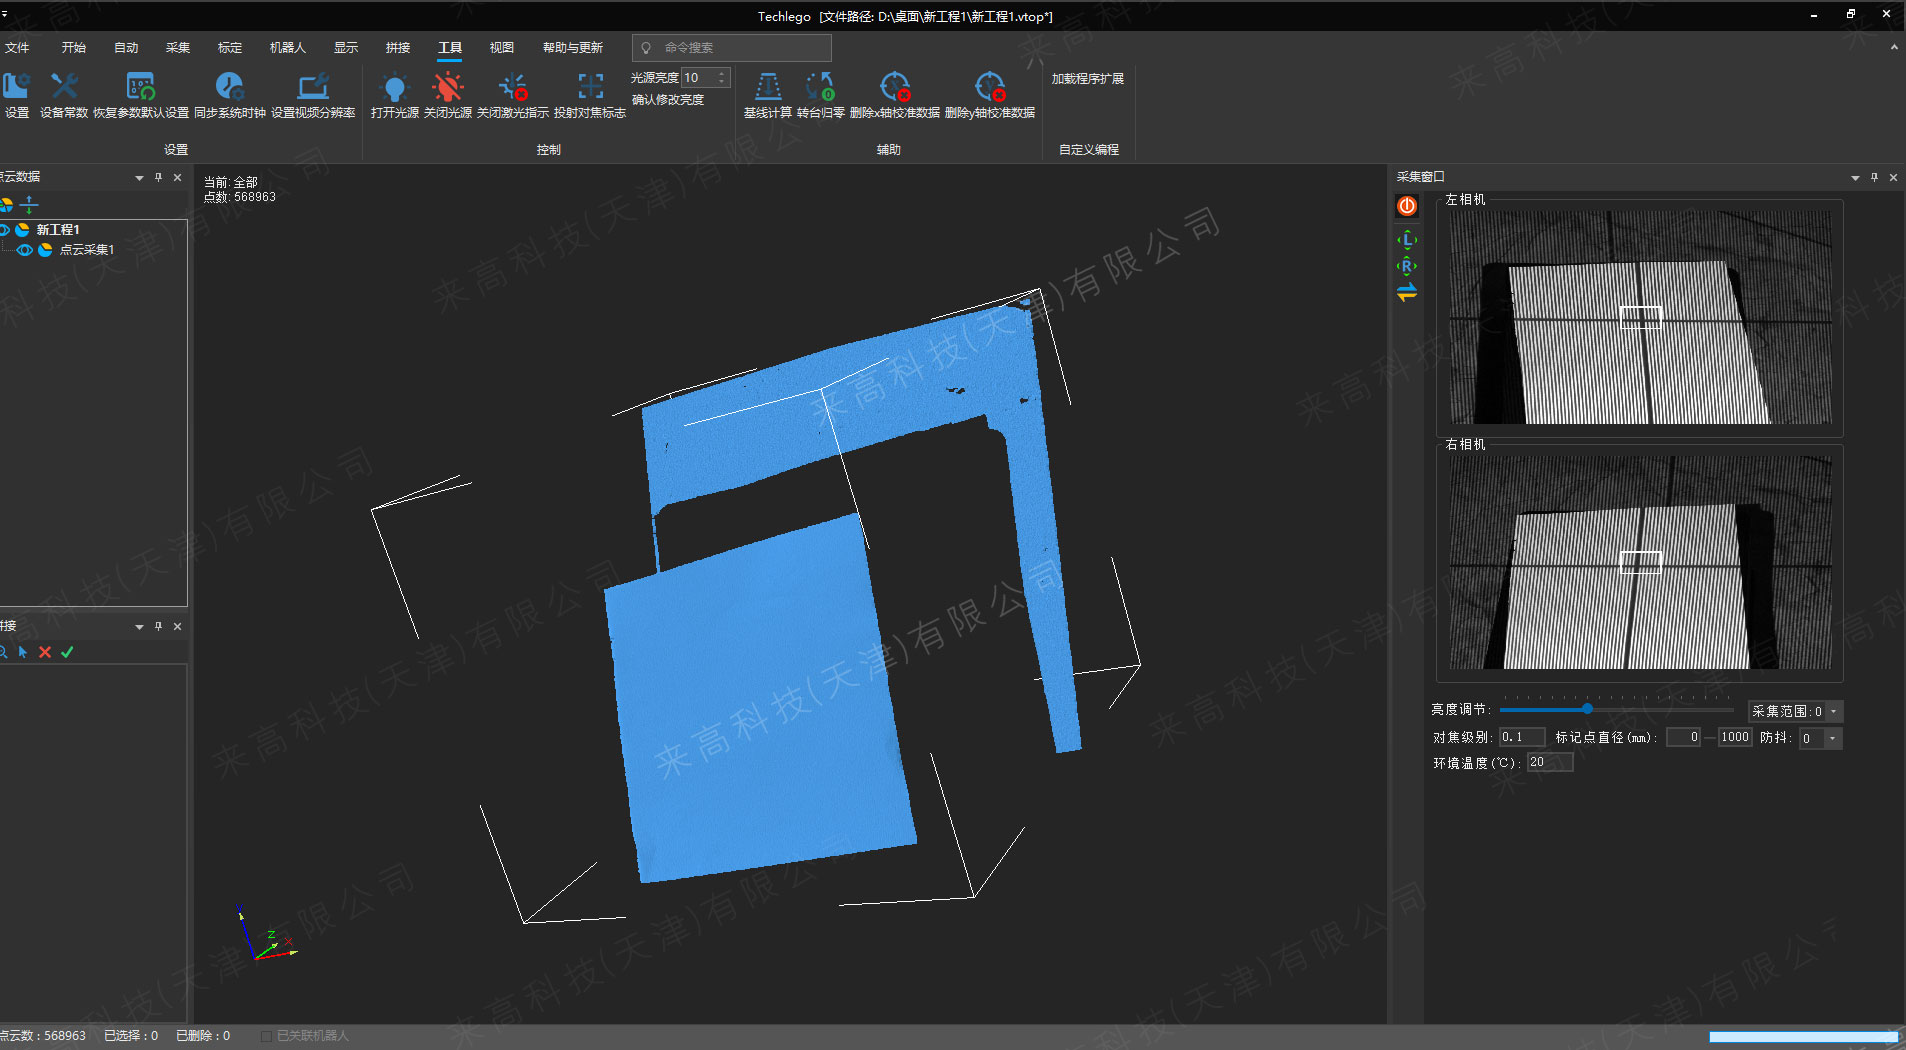Click the 加载程序扩展 button

click(1087, 79)
